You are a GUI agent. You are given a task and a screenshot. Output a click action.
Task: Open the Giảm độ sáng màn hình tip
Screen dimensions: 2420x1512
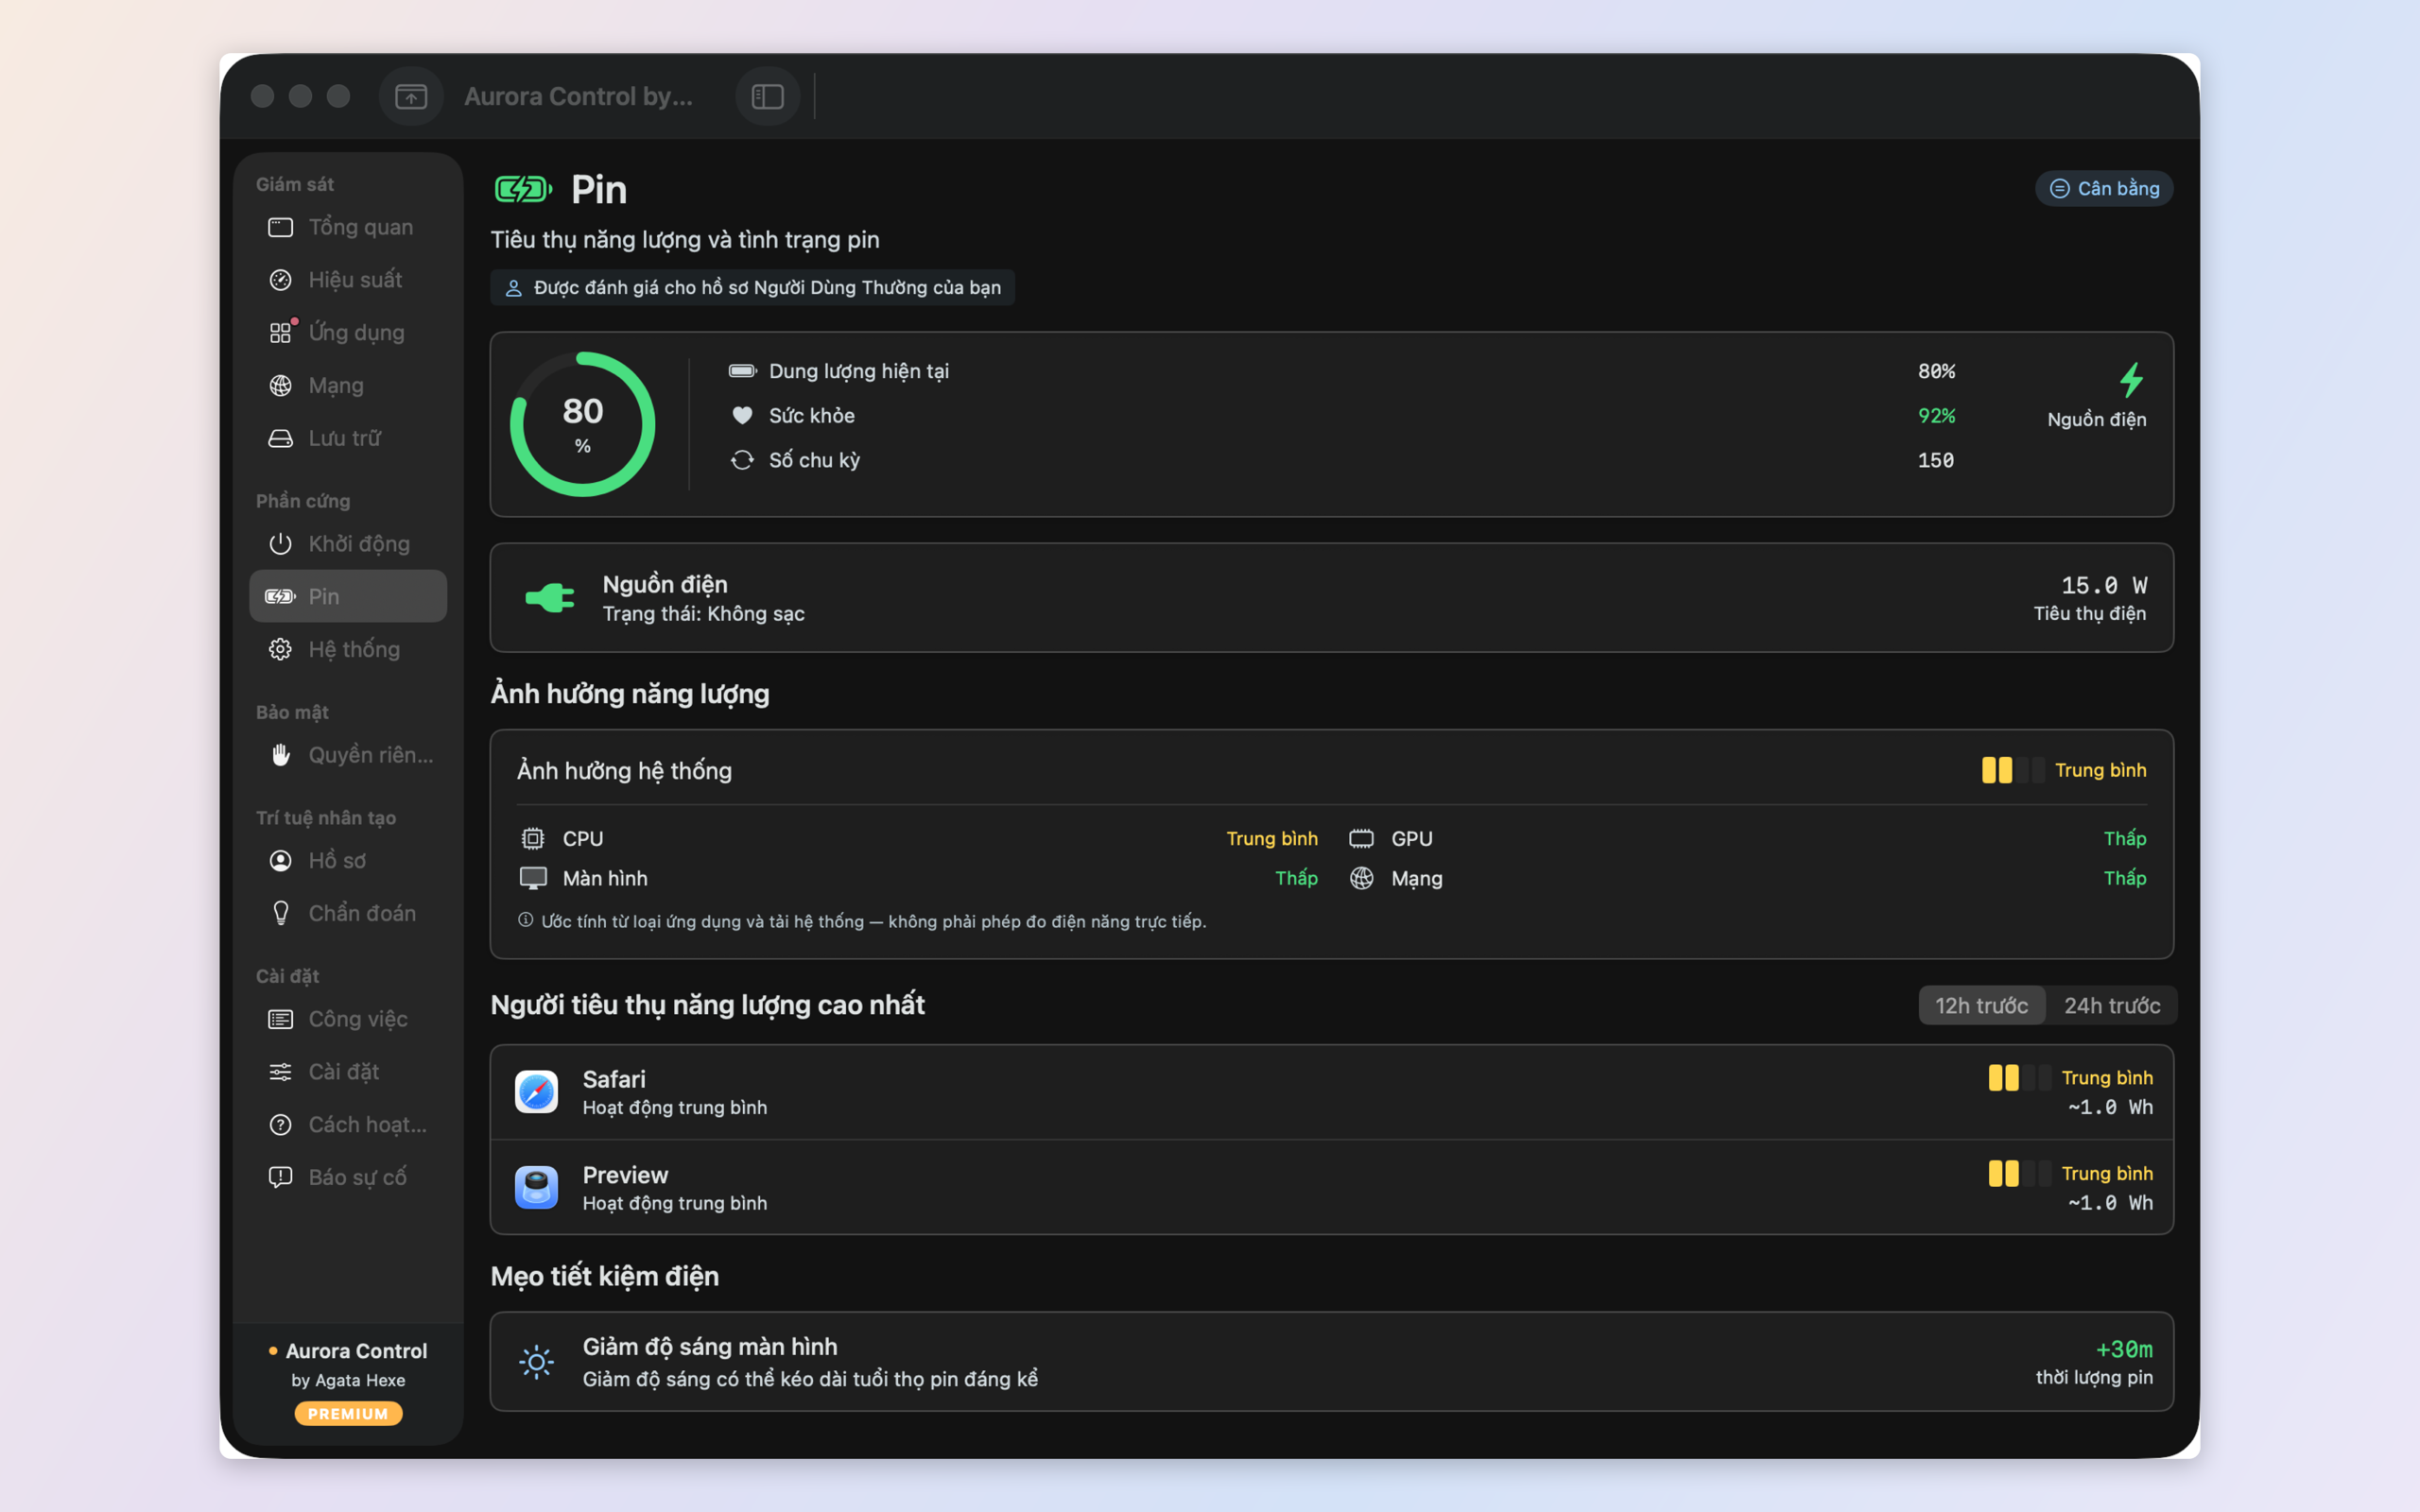[1331, 1362]
